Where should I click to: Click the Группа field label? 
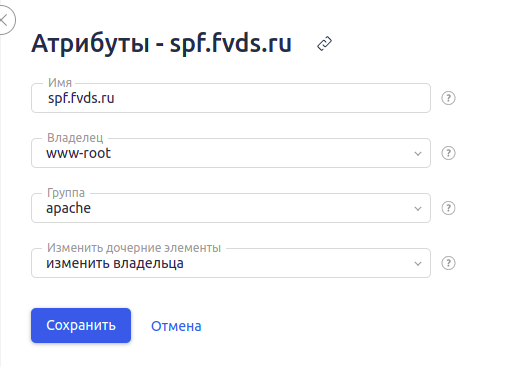[66, 193]
